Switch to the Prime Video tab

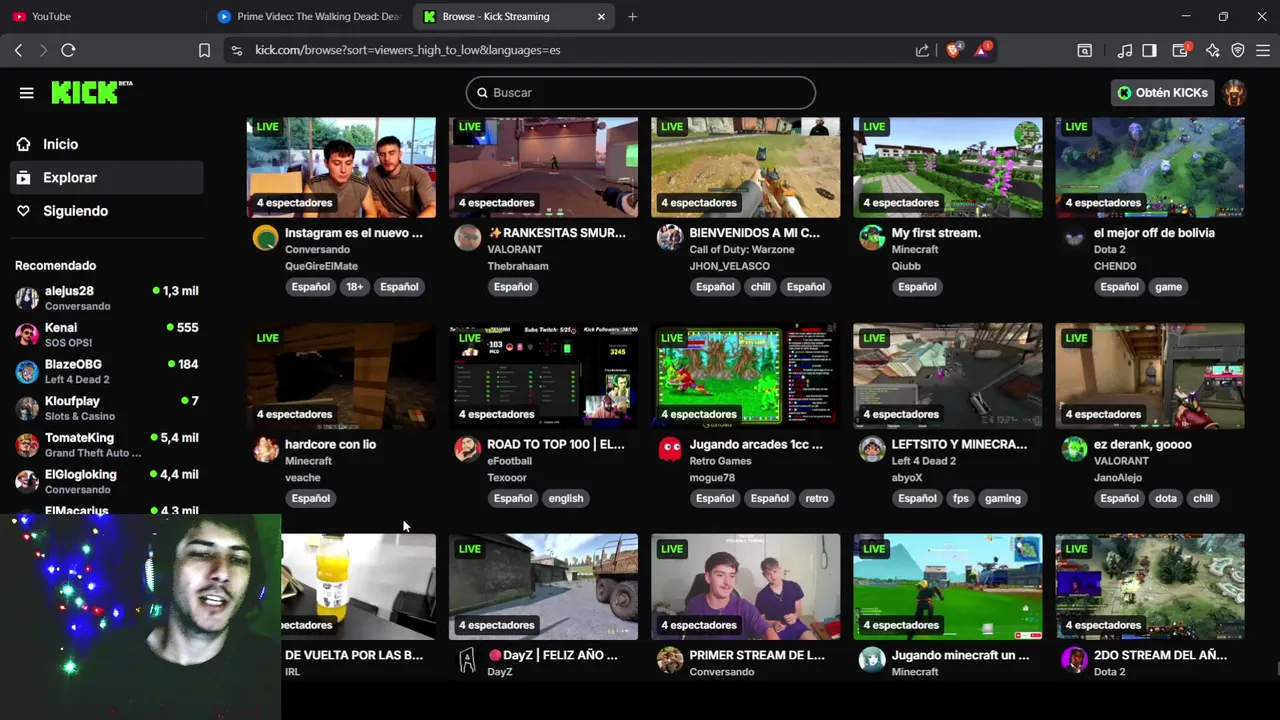pyautogui.click(x=309, y=16)
